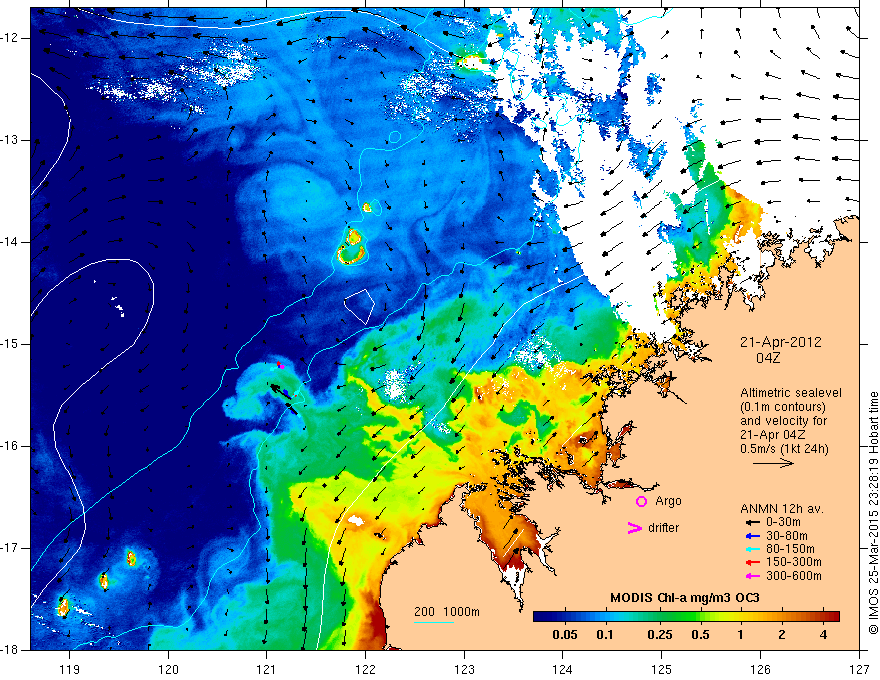Click latitude axis label '-12'
The height and width of the screenshot is (680, 880).
pos(10,38)
